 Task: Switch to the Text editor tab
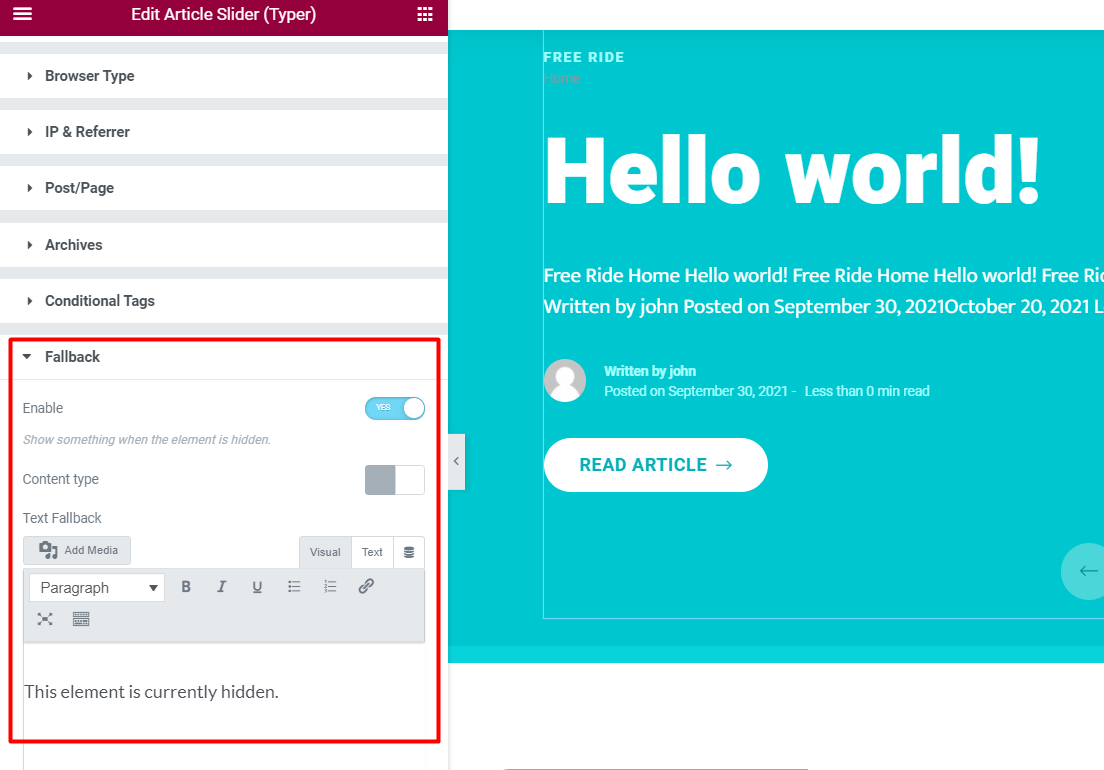coord(372,553)
